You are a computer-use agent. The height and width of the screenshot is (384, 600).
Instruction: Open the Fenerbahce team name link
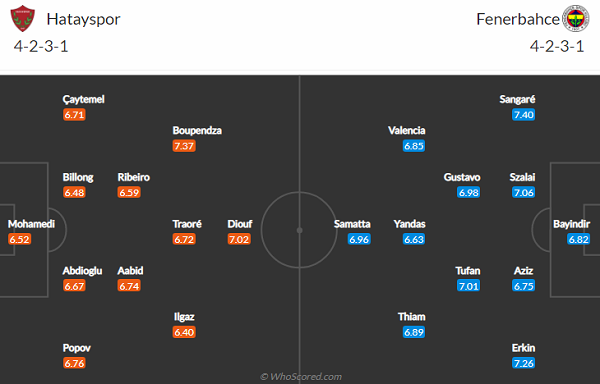click(518, 19)
